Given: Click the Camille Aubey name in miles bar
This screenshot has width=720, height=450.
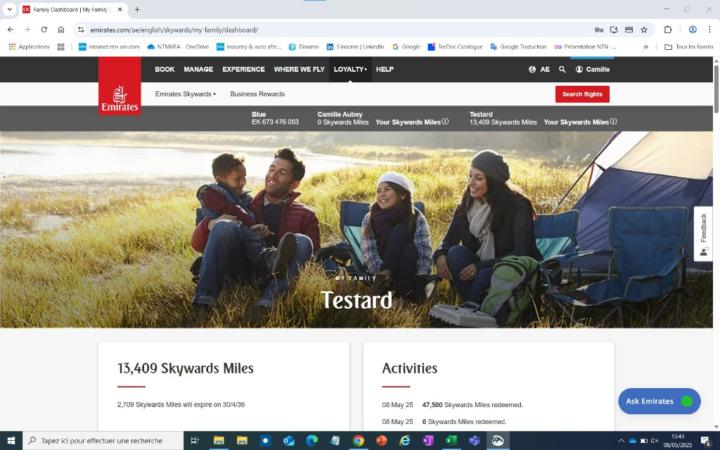Looking at the screenshot, I should 340,114.
